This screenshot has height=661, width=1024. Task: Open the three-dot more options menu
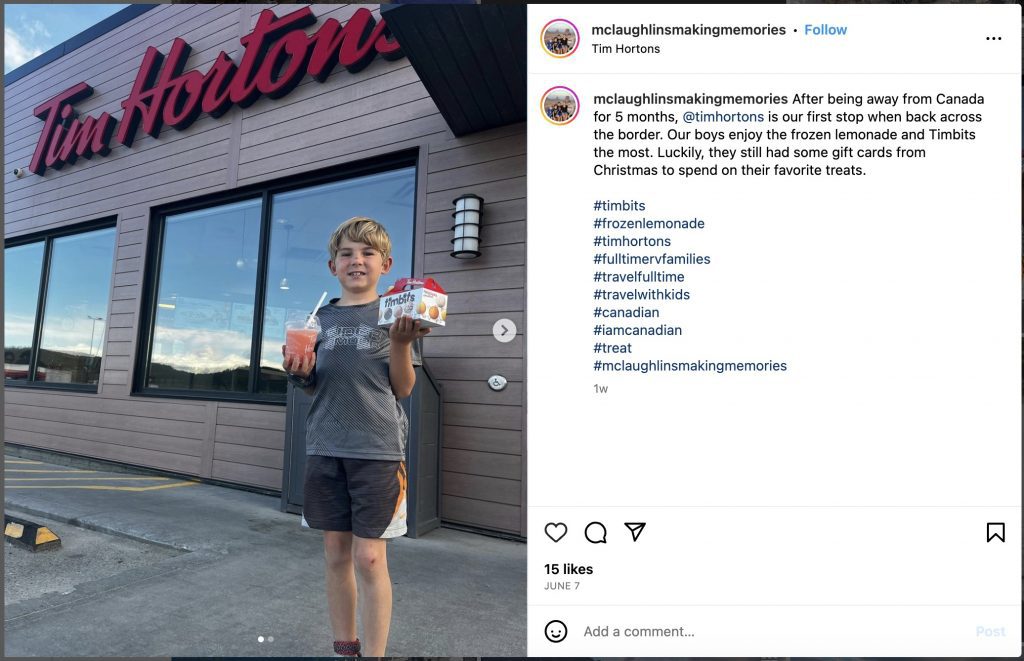[993, 39]
